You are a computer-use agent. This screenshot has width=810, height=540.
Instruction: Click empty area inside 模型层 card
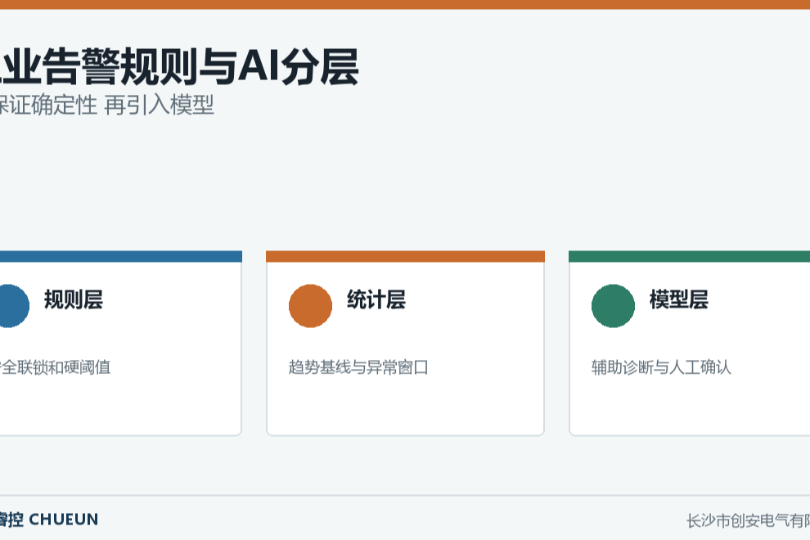[x=690, y=406]
